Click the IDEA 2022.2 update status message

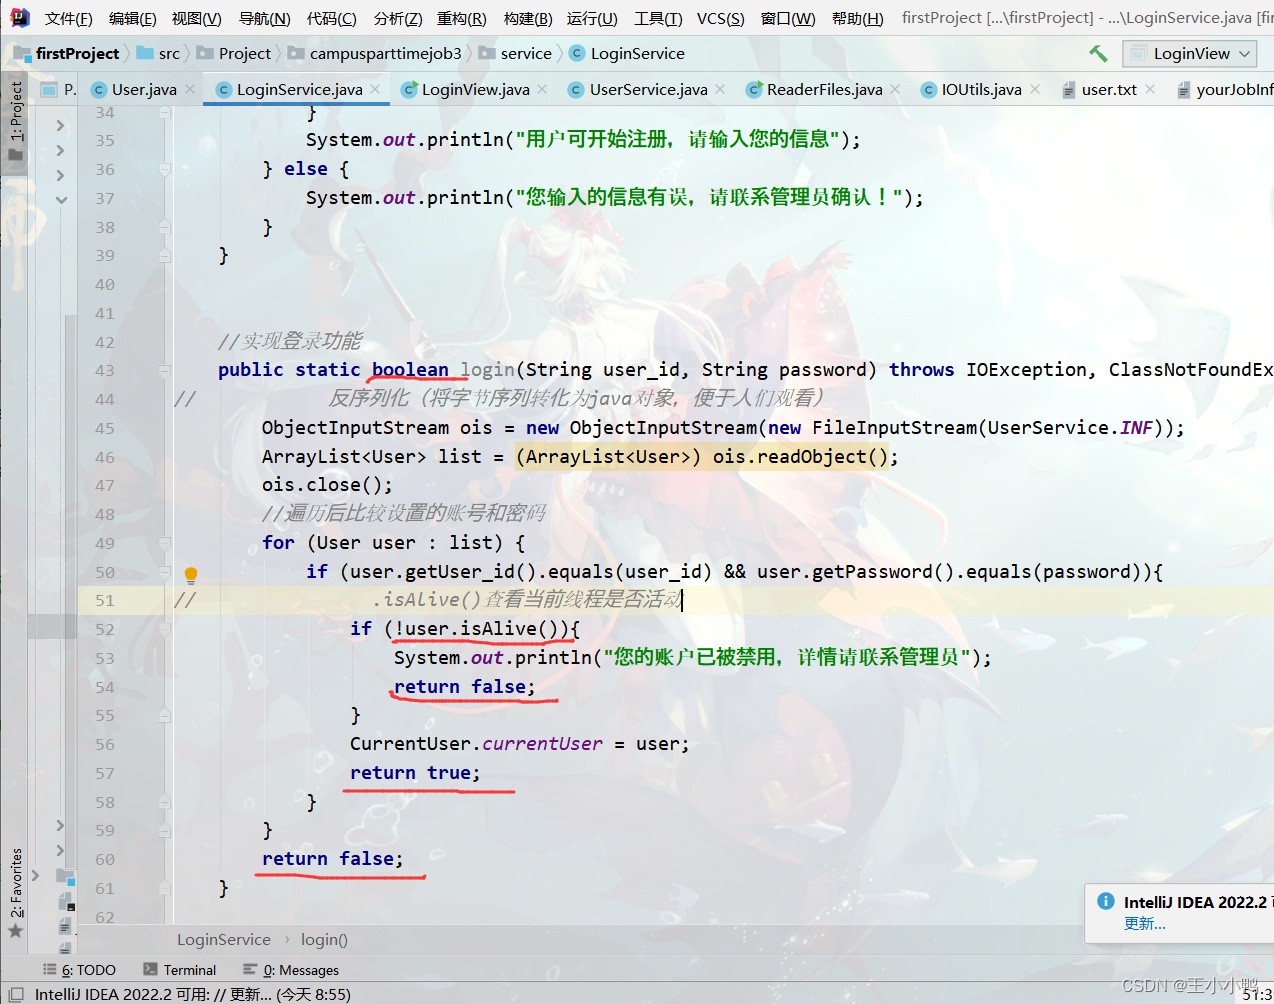click(x=193, y=994)
